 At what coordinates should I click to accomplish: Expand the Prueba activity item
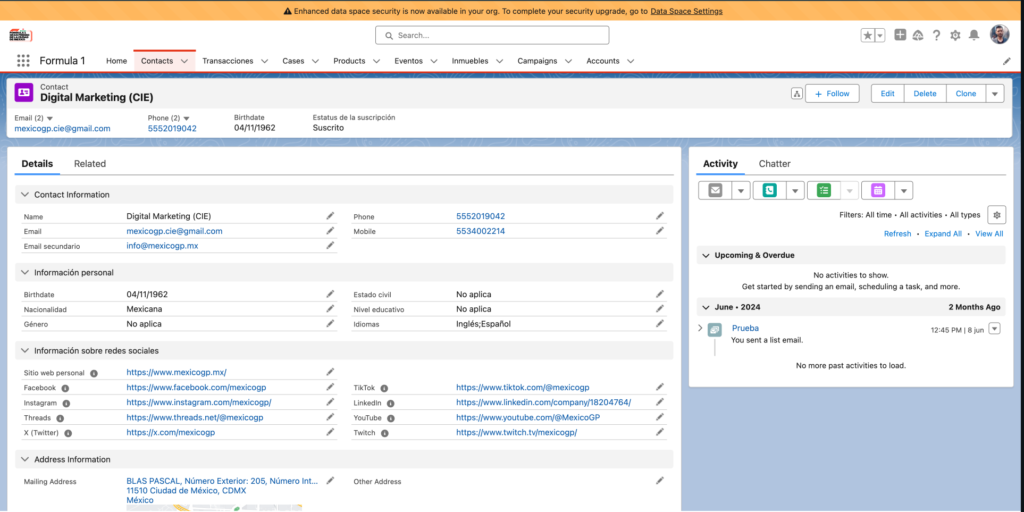pos(700,328)
